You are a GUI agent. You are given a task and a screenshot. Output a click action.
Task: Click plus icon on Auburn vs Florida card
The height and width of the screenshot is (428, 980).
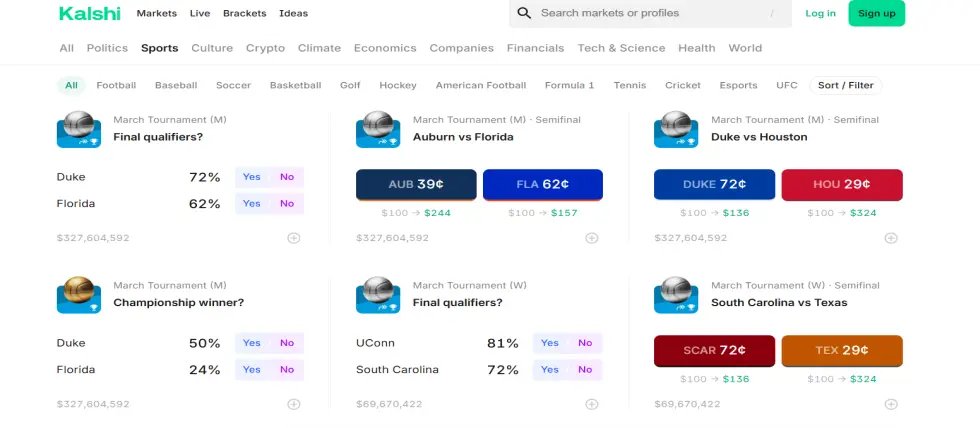coord(592,238)
